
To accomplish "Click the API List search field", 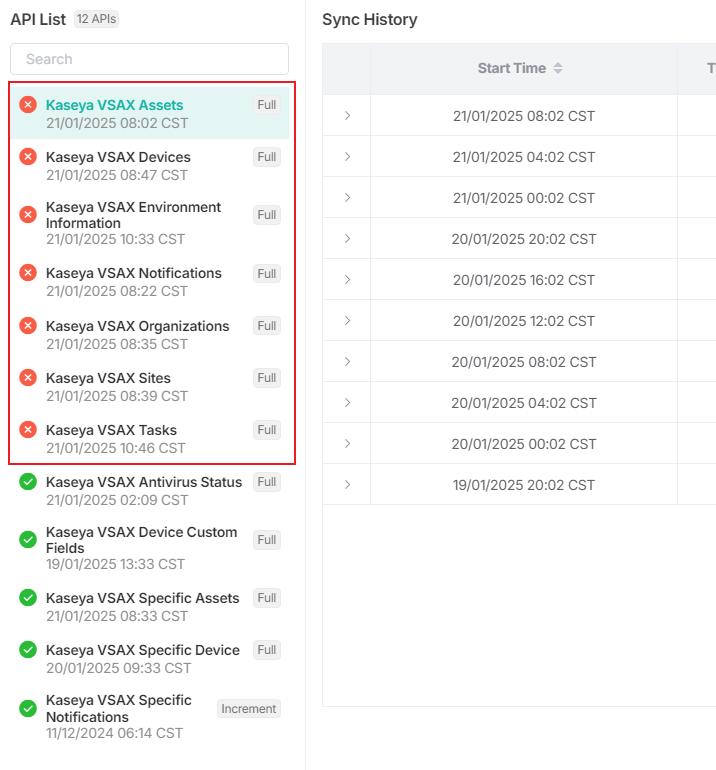I will point(149,59).
